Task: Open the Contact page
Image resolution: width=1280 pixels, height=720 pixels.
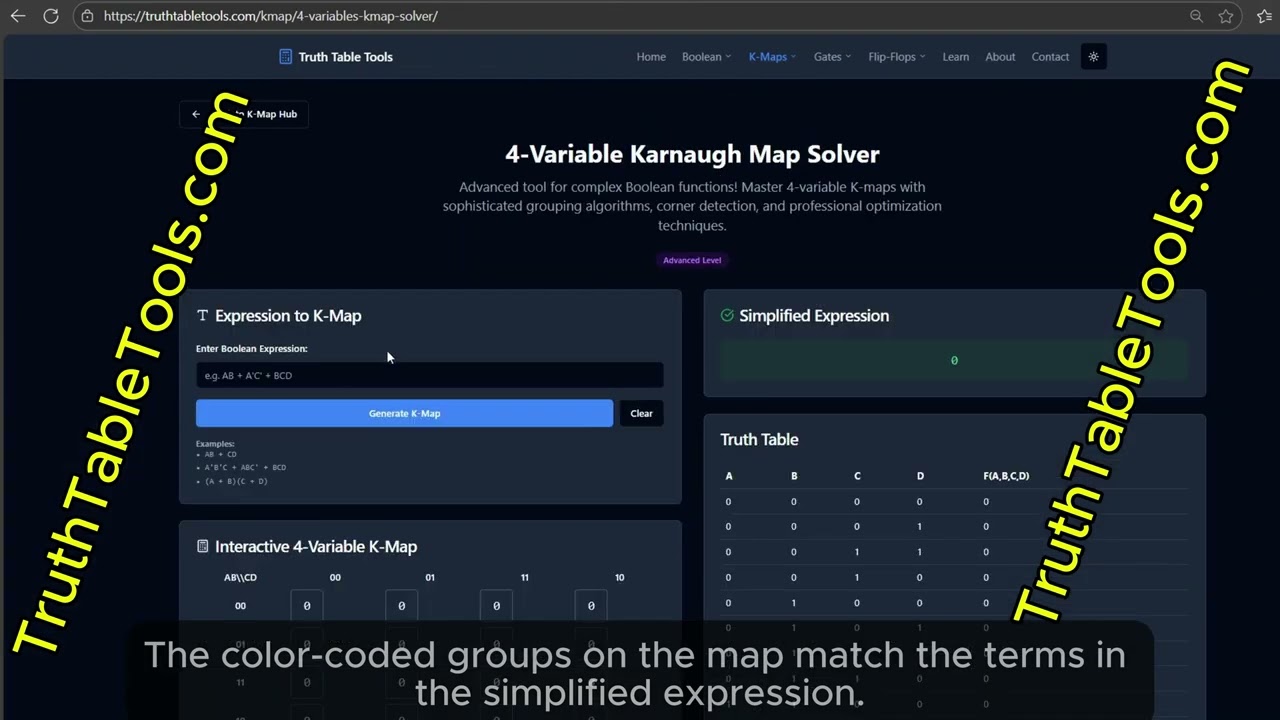Action: (x=1050, y=57)
